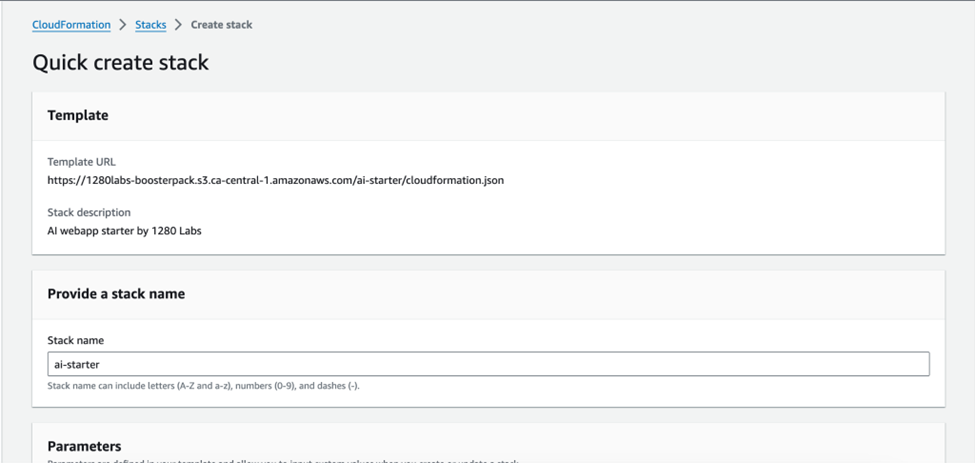Click blank area right of Provide a stack name
The image size is (975, 463).
(600, 294)
